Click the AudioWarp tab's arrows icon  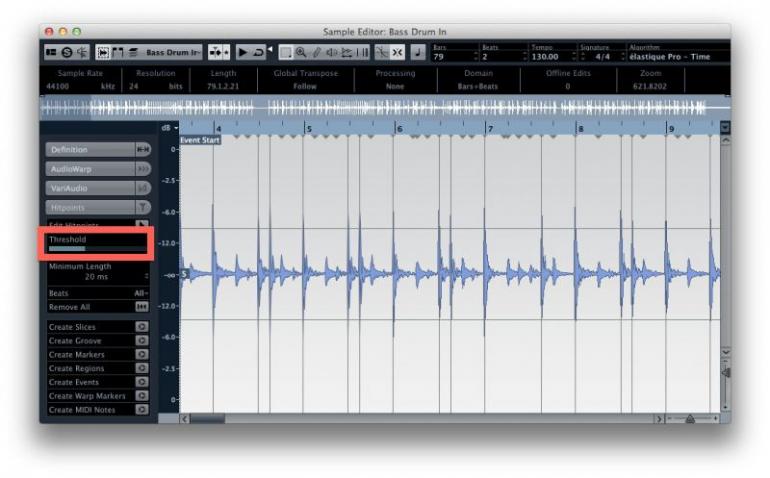143,169
